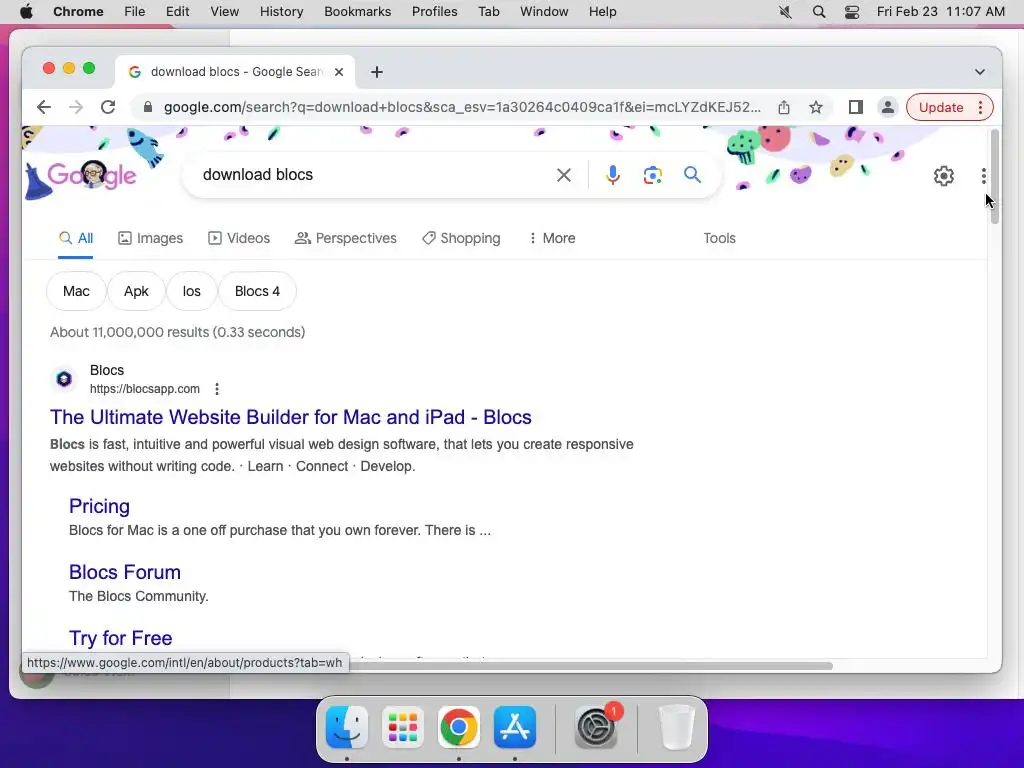Click the browser forward arrow
This screenshot has height=768, width=1024.
[76, 107]
